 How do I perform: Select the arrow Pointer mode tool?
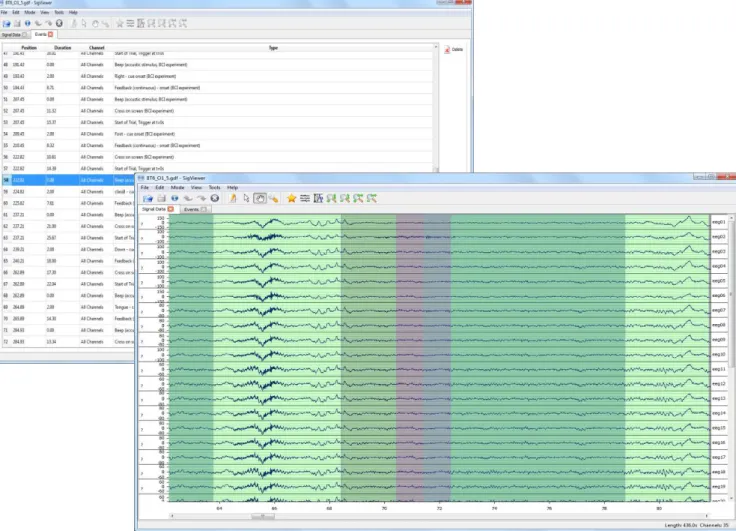(x=246, y=199)
